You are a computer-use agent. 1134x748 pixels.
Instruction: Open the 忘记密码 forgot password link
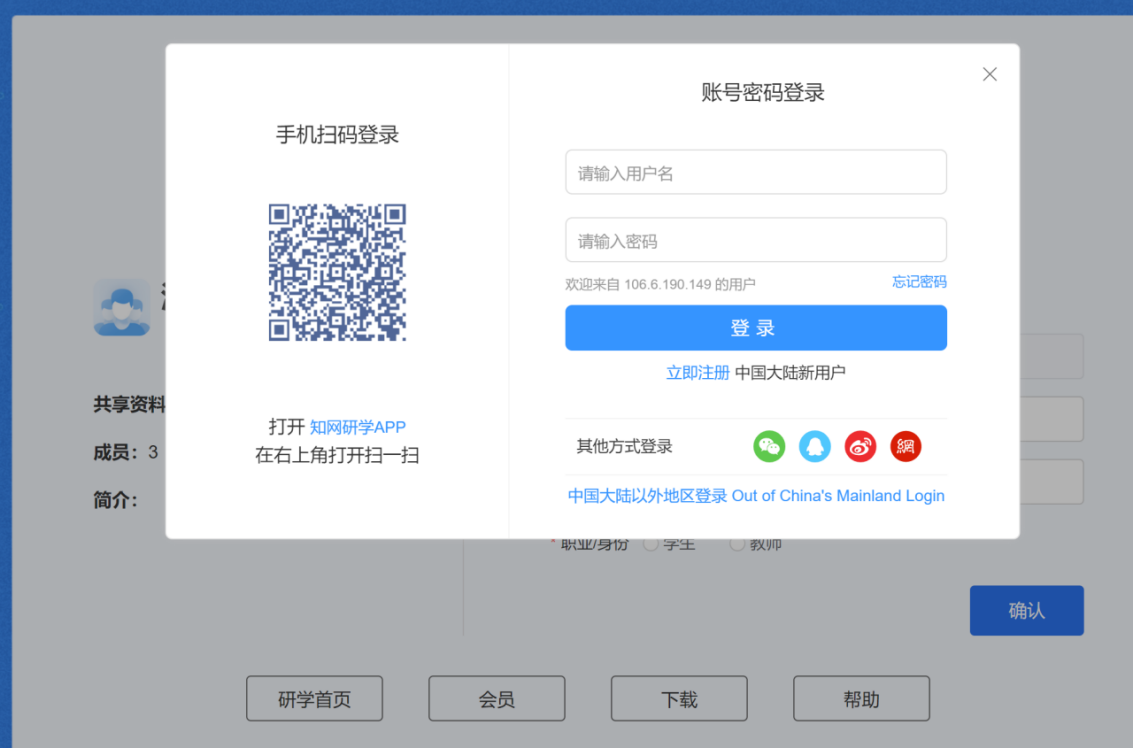[918, 281]
